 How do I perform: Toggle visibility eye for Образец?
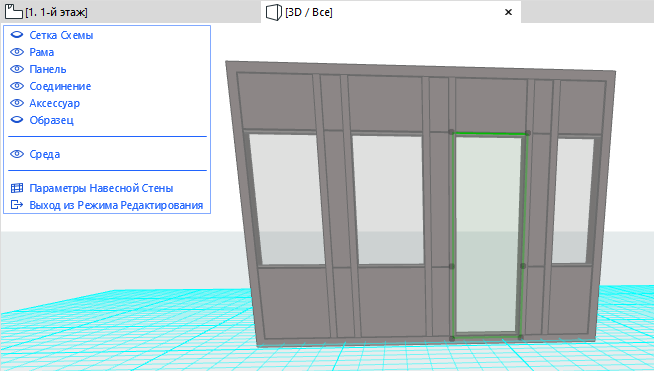17,120
